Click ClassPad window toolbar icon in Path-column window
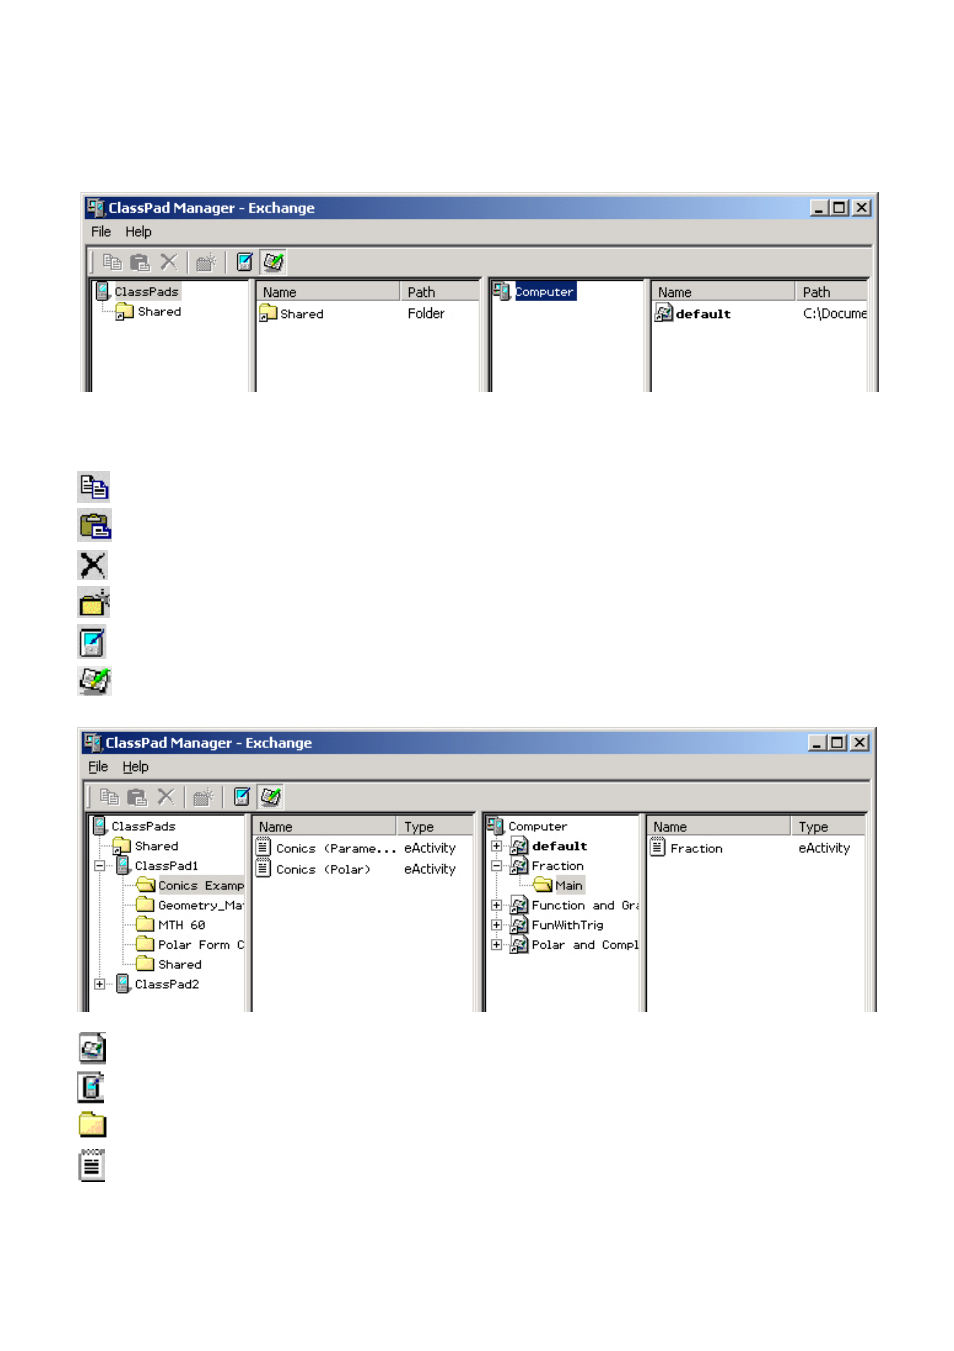Image resolution: width=954 pixels, height=1351 pixels. (244, 262)
